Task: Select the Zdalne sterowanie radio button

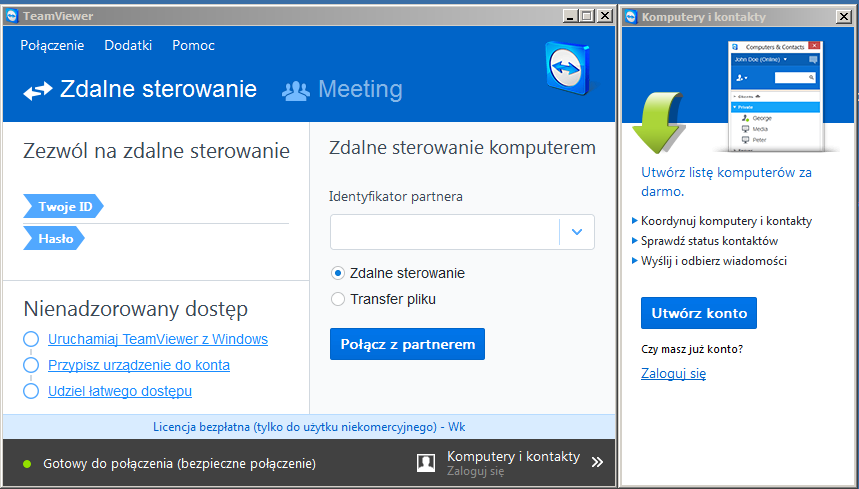Action: click(338, 273)
